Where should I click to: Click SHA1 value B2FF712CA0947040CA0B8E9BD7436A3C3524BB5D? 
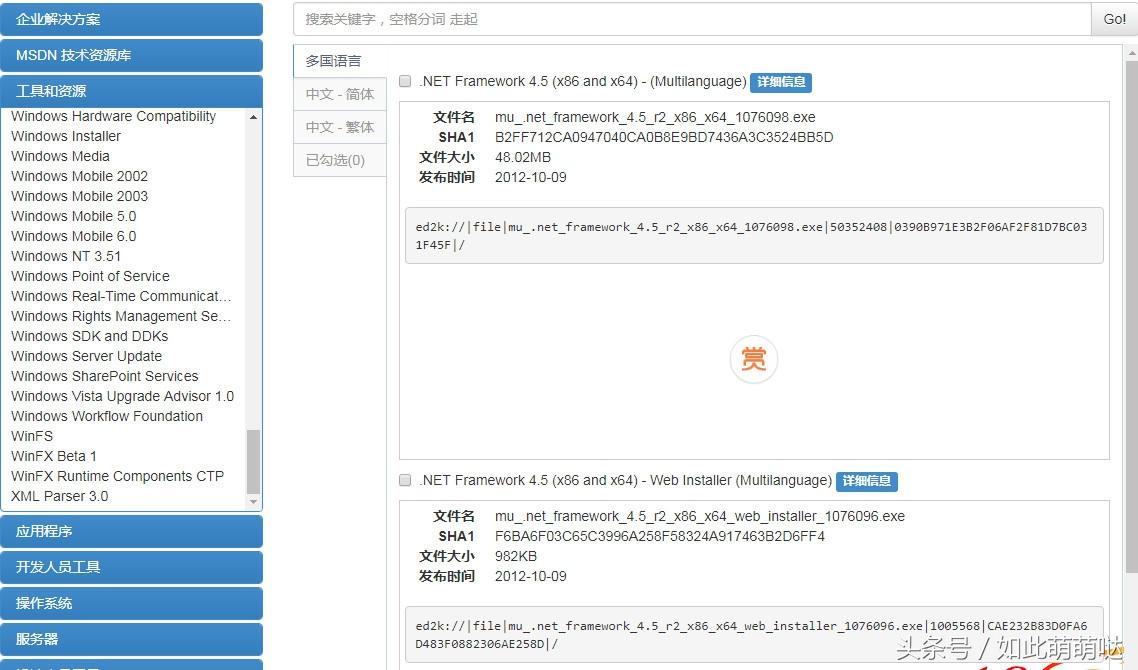pos(663,137)
